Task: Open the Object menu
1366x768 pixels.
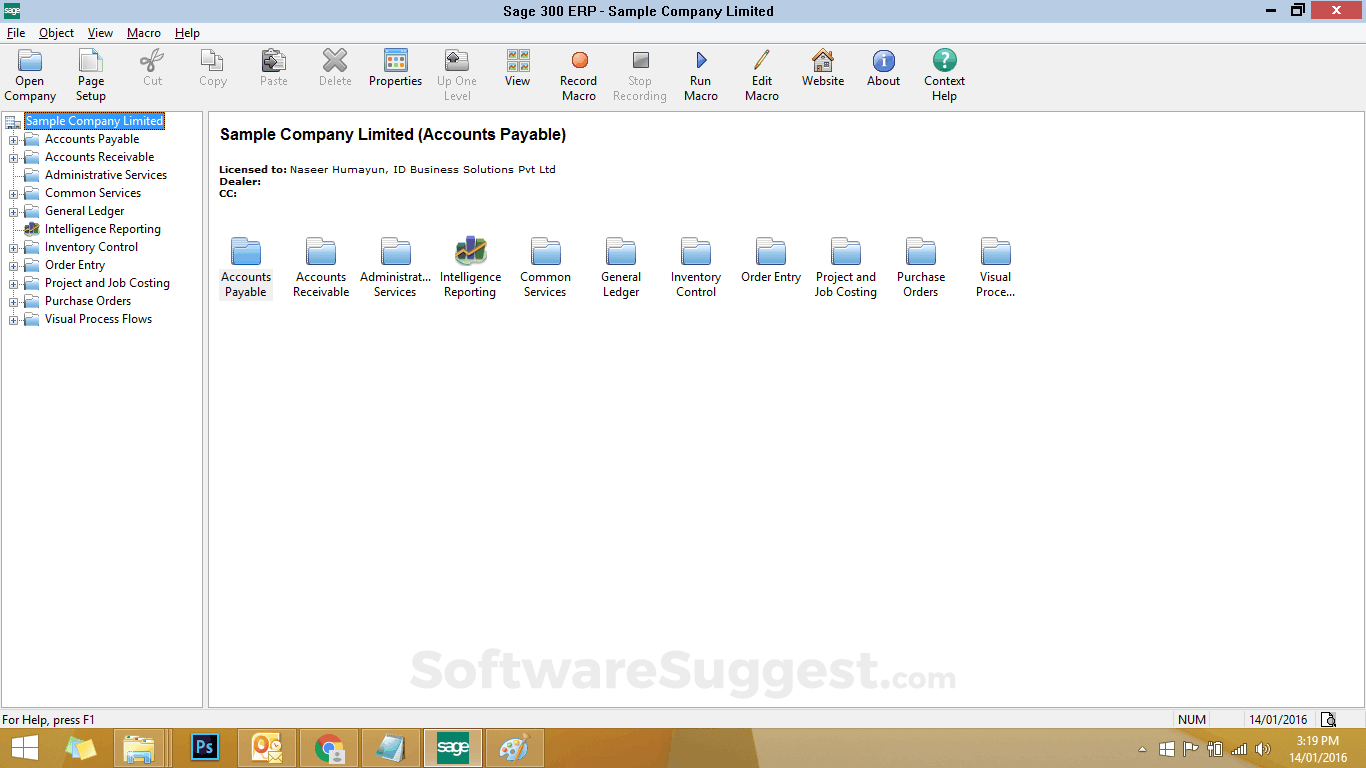Action: [56, 33]
